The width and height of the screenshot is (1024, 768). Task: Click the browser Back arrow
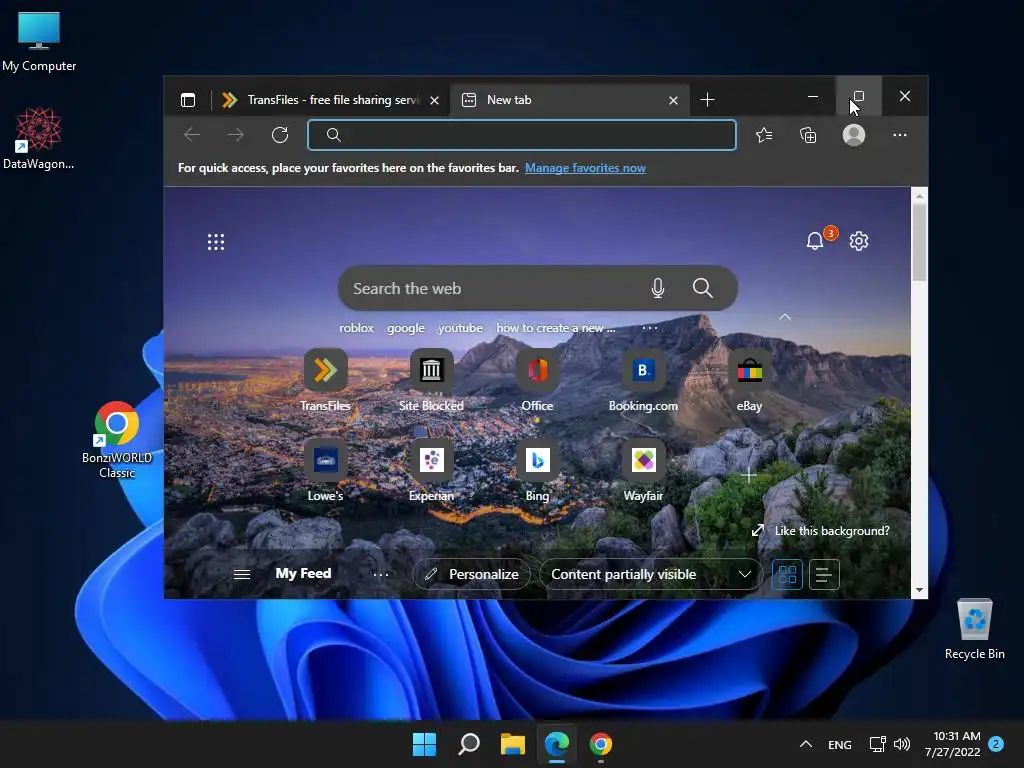click(192, 135)
